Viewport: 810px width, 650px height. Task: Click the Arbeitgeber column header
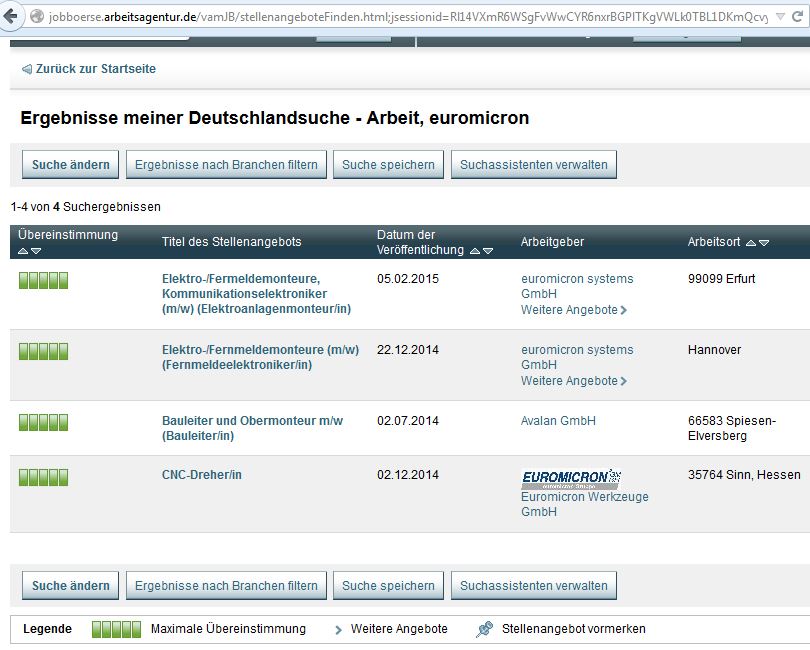pyautogui.click(x=551, y=241)
